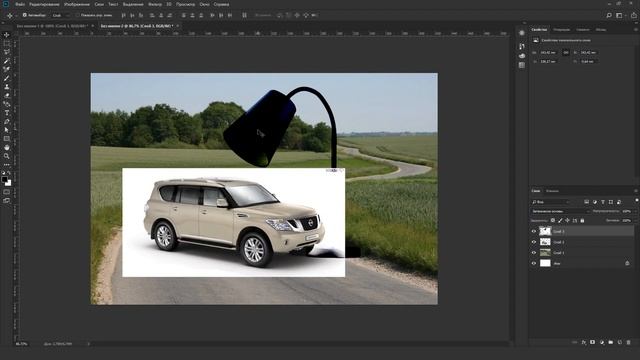Open the Изображение menu
This screenshot has height=360, width=640.
(x=77, y=4)
